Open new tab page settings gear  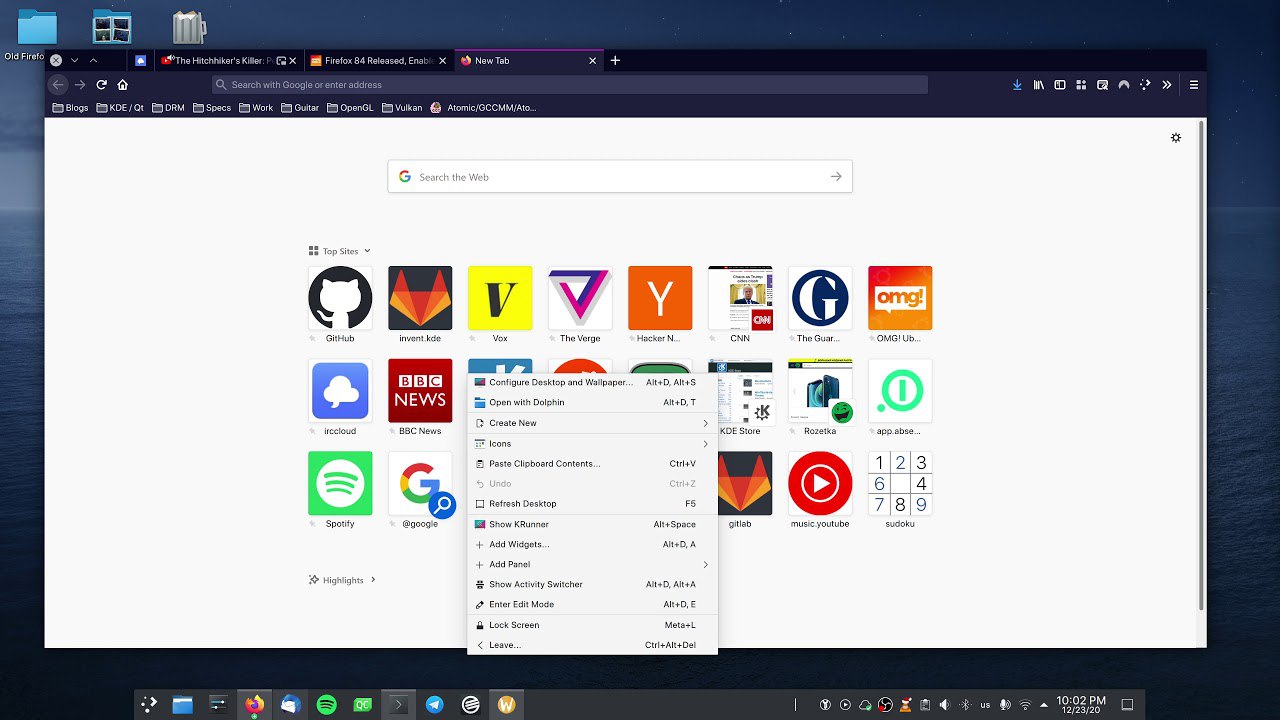[1176, 138]
